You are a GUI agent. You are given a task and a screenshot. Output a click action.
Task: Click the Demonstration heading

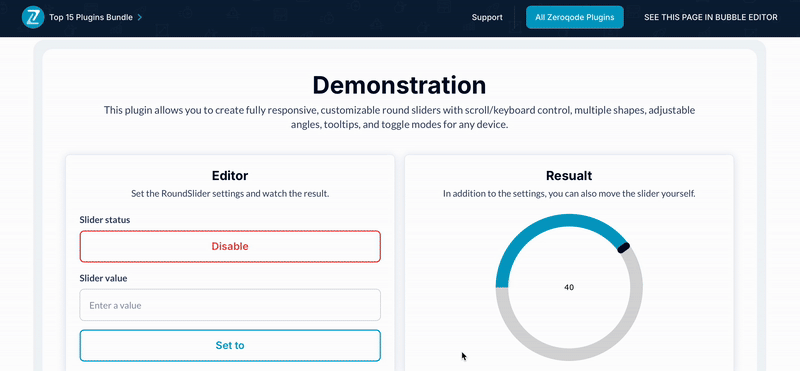coord(399,85)
